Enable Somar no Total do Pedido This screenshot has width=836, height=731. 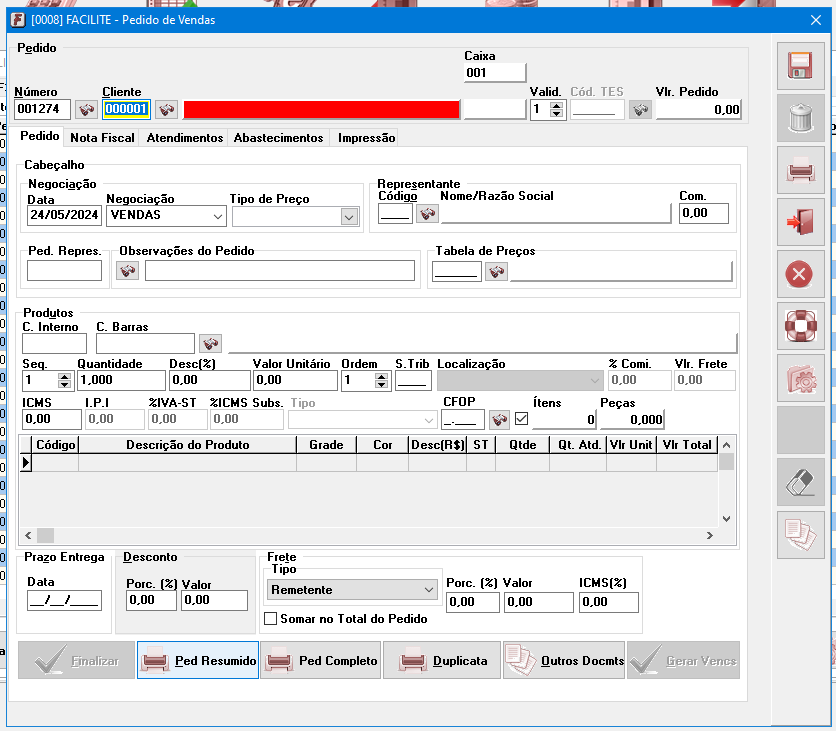[x=271, y=618]
